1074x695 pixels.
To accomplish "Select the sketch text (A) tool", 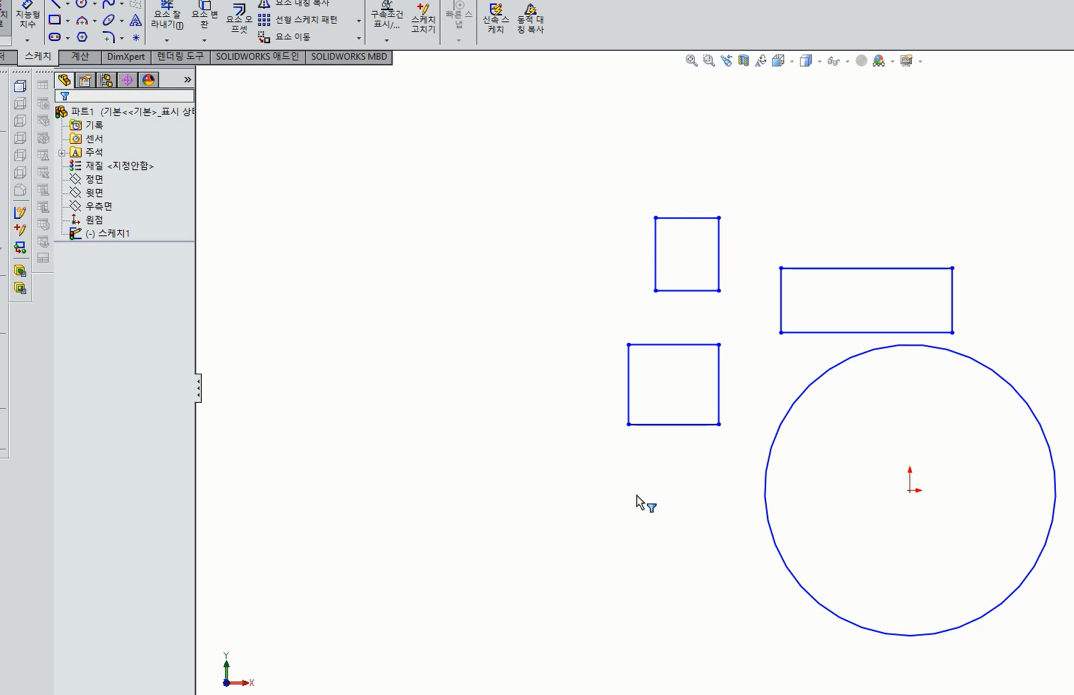I will (136, 21).
